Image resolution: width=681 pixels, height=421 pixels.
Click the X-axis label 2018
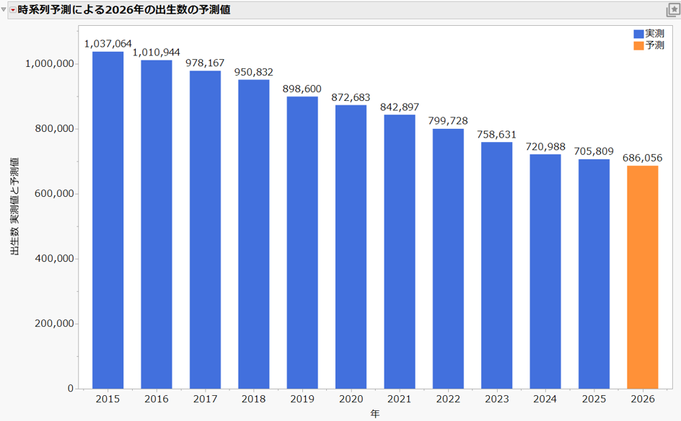pyautogui.click(x=254, y=399)
